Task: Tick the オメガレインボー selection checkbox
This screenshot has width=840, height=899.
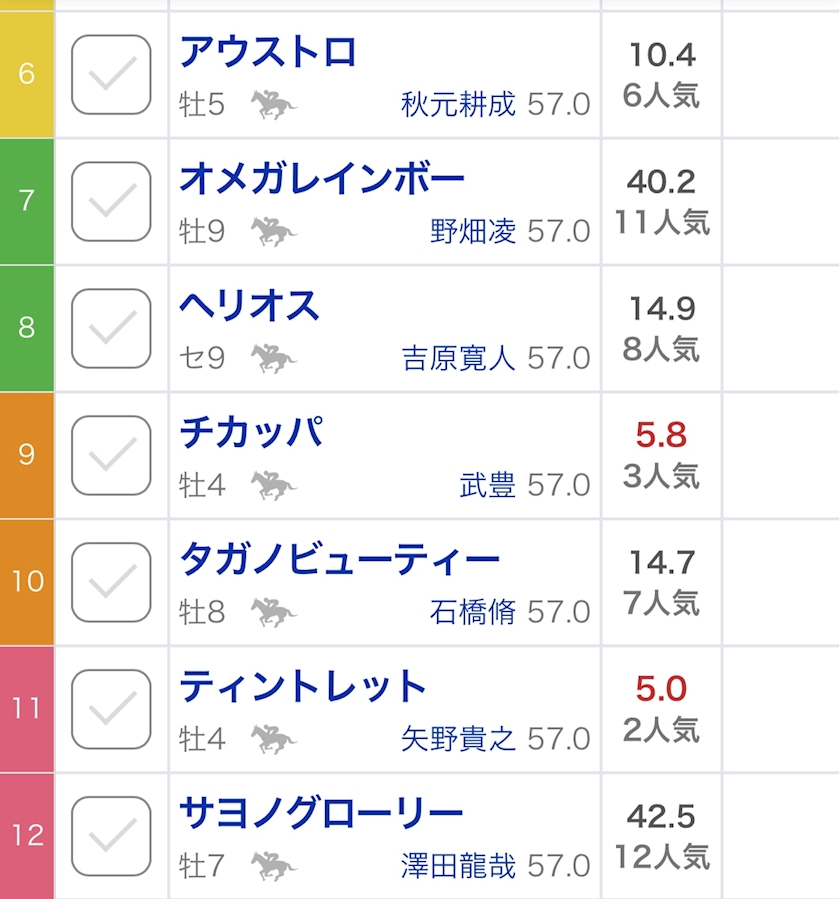Action: point(112,201)
